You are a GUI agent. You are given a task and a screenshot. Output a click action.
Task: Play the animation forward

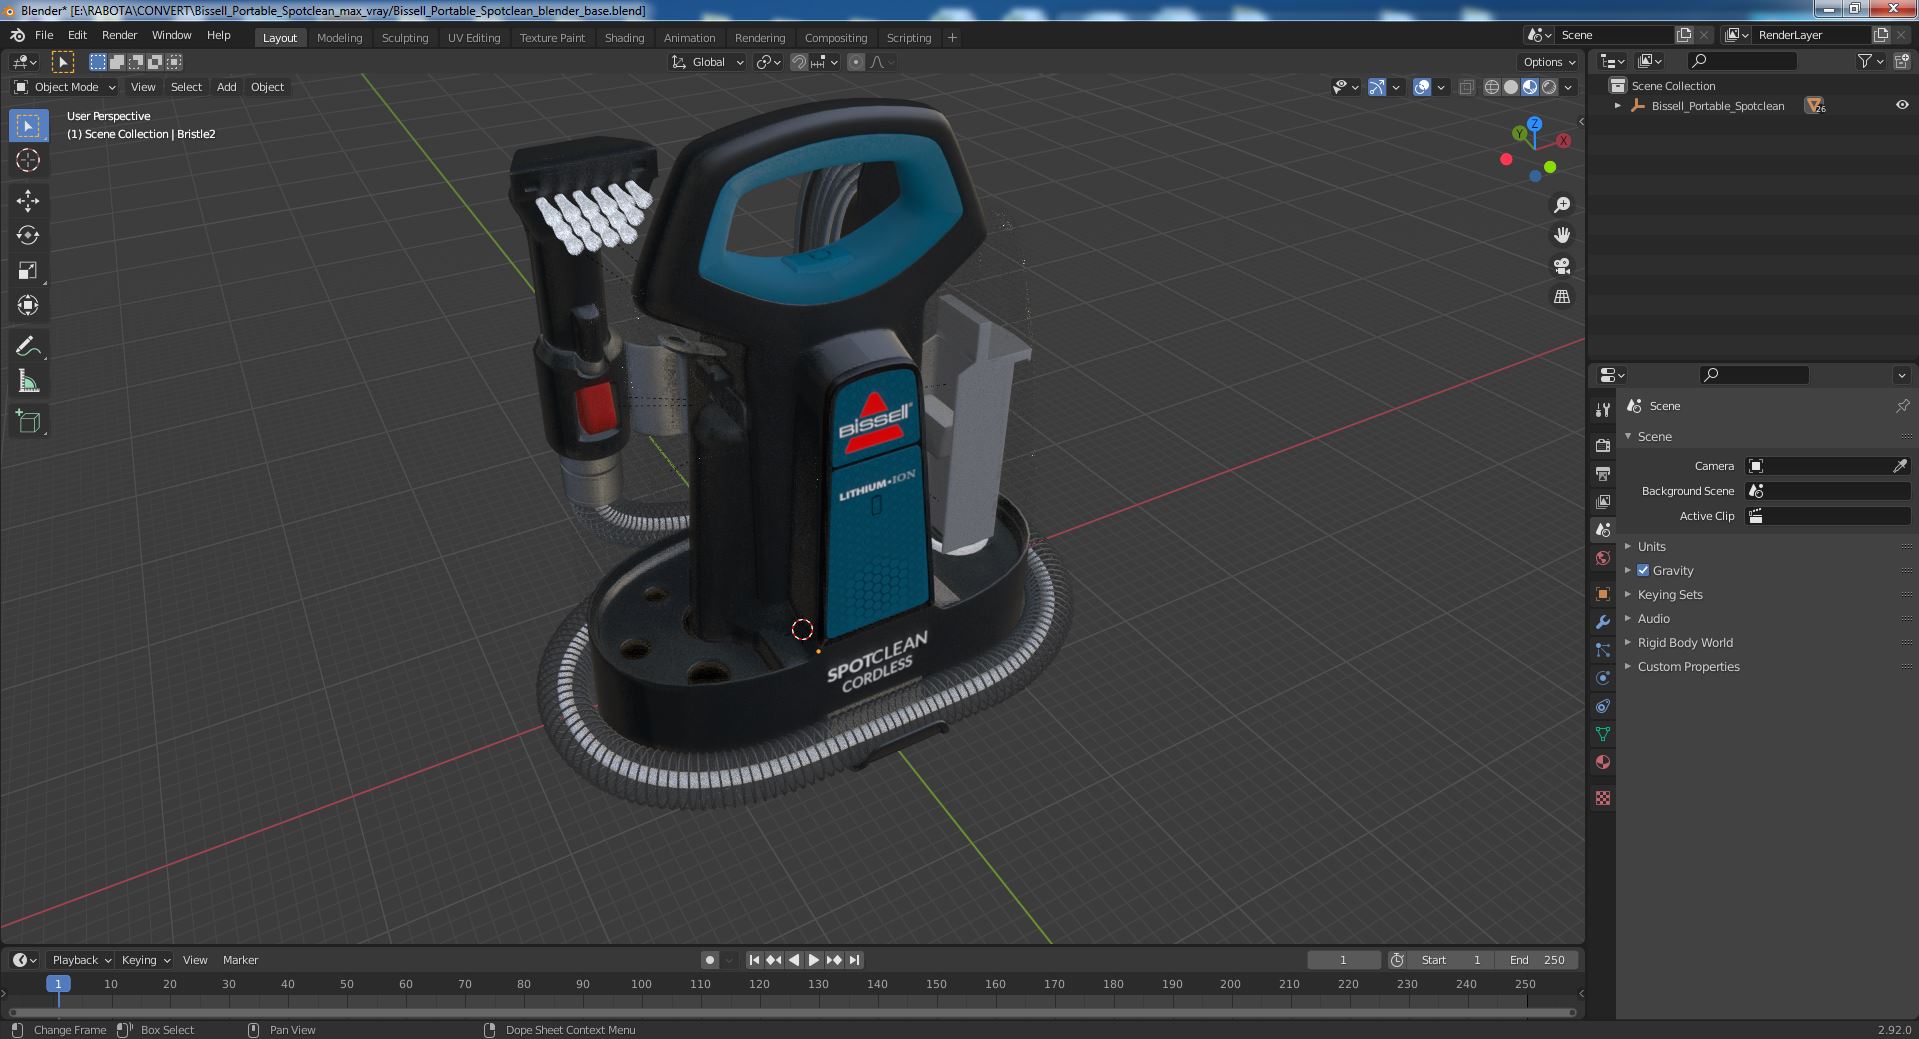(x=814, y=960)
